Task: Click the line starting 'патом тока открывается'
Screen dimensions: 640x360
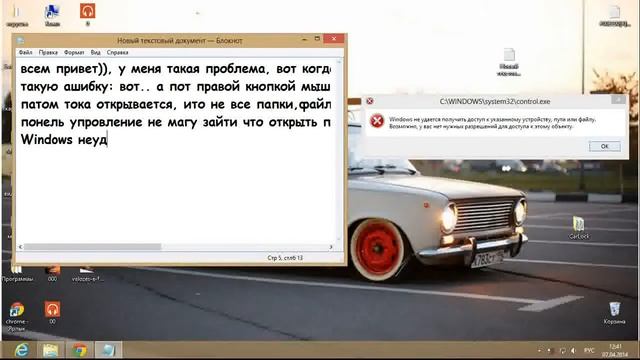Action: pos(176,104)
